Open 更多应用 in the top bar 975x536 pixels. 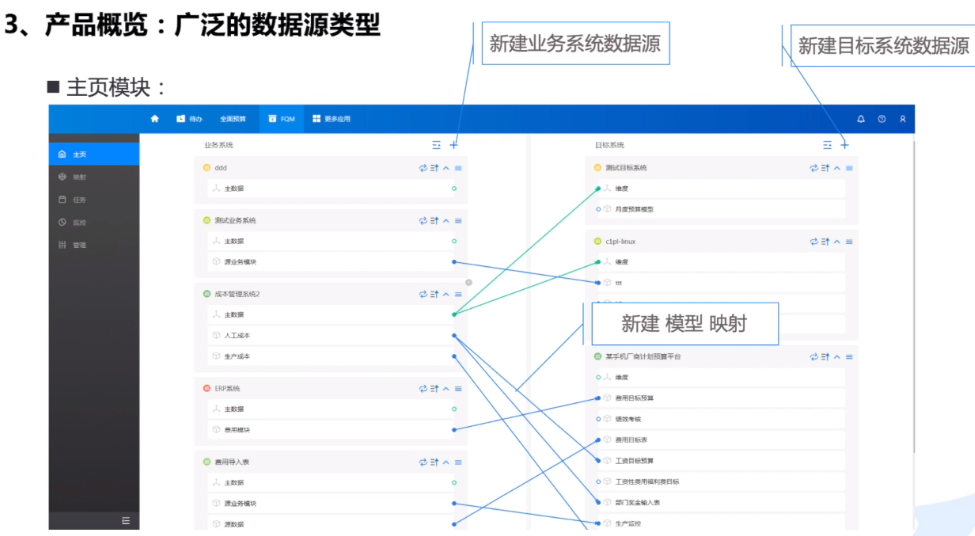point(331,119)
